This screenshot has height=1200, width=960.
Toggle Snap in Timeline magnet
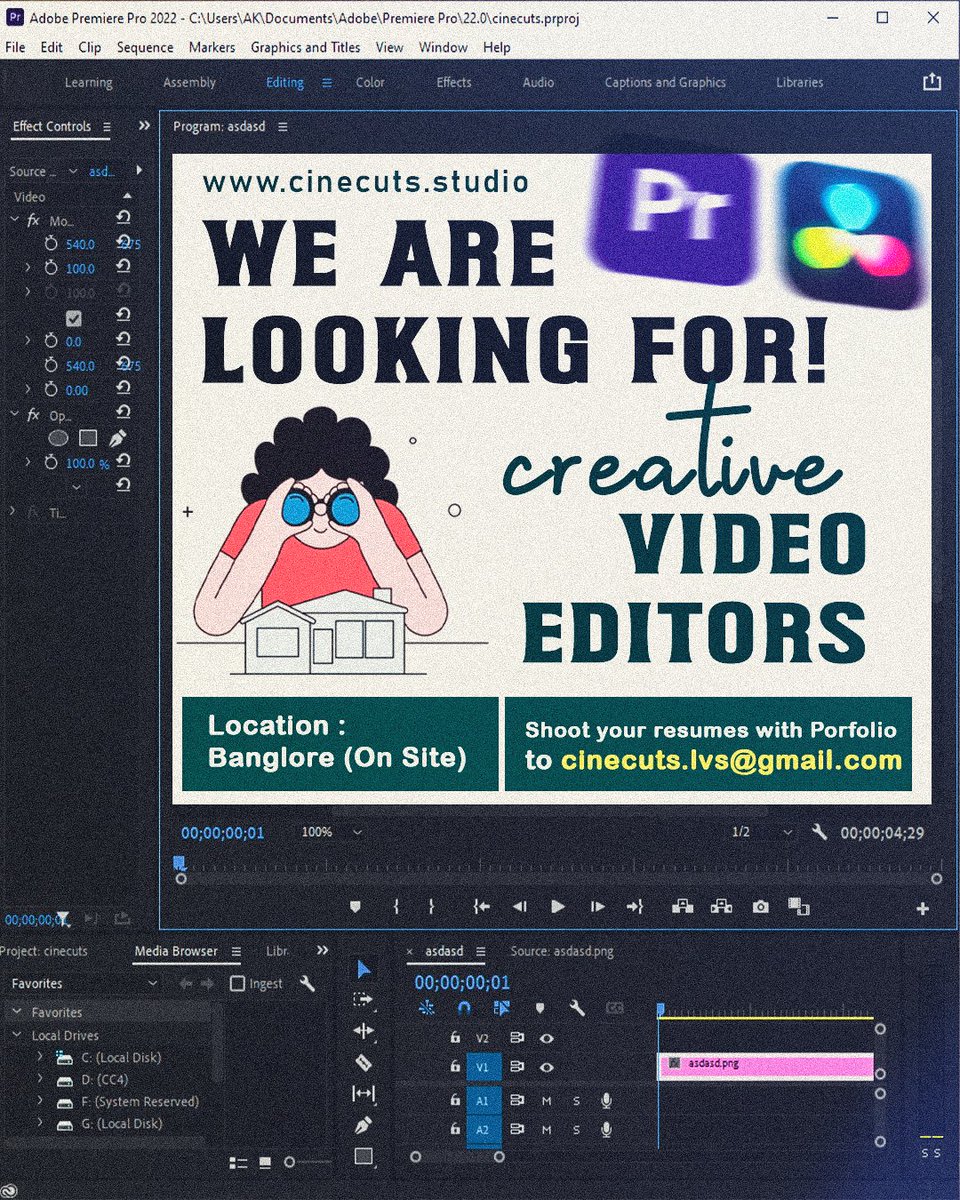pos(464,1008)
